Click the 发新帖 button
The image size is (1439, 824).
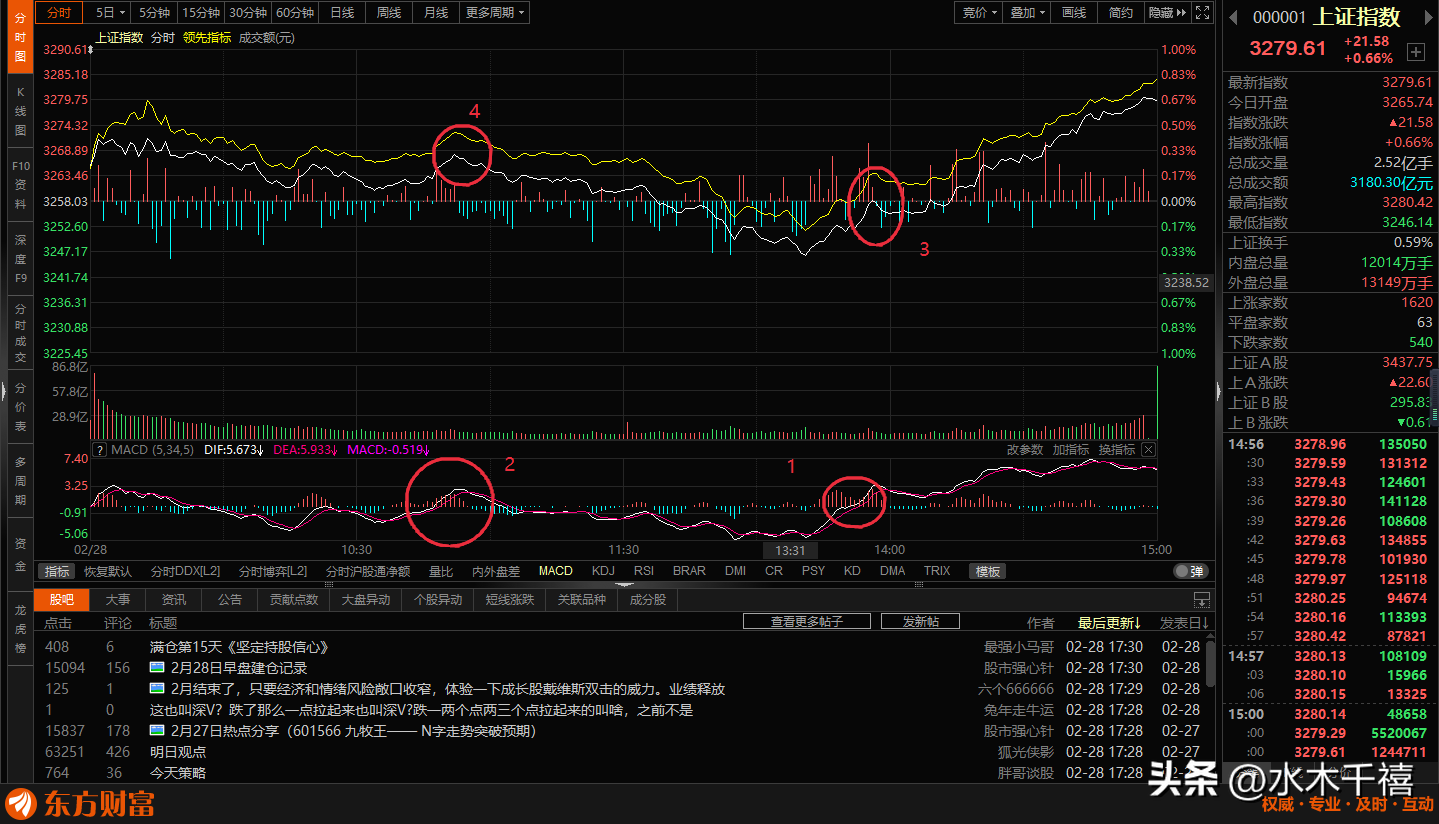tap(921, 621)
